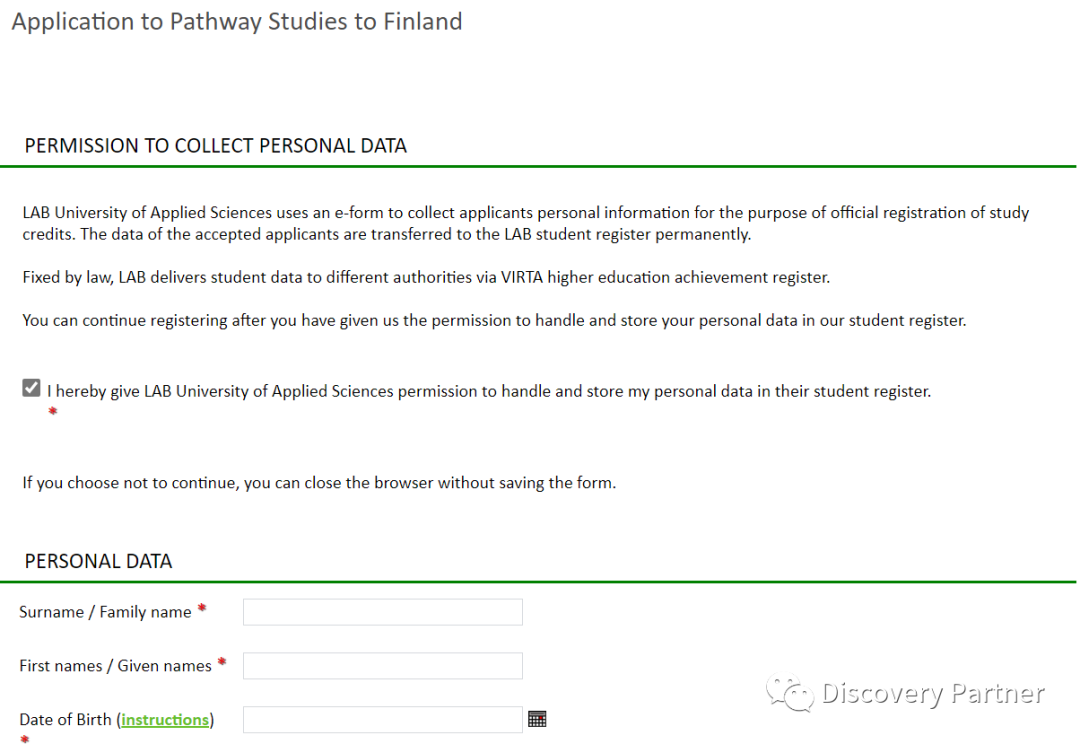Click the red asterisk beside First names label

tap(222, 662)
